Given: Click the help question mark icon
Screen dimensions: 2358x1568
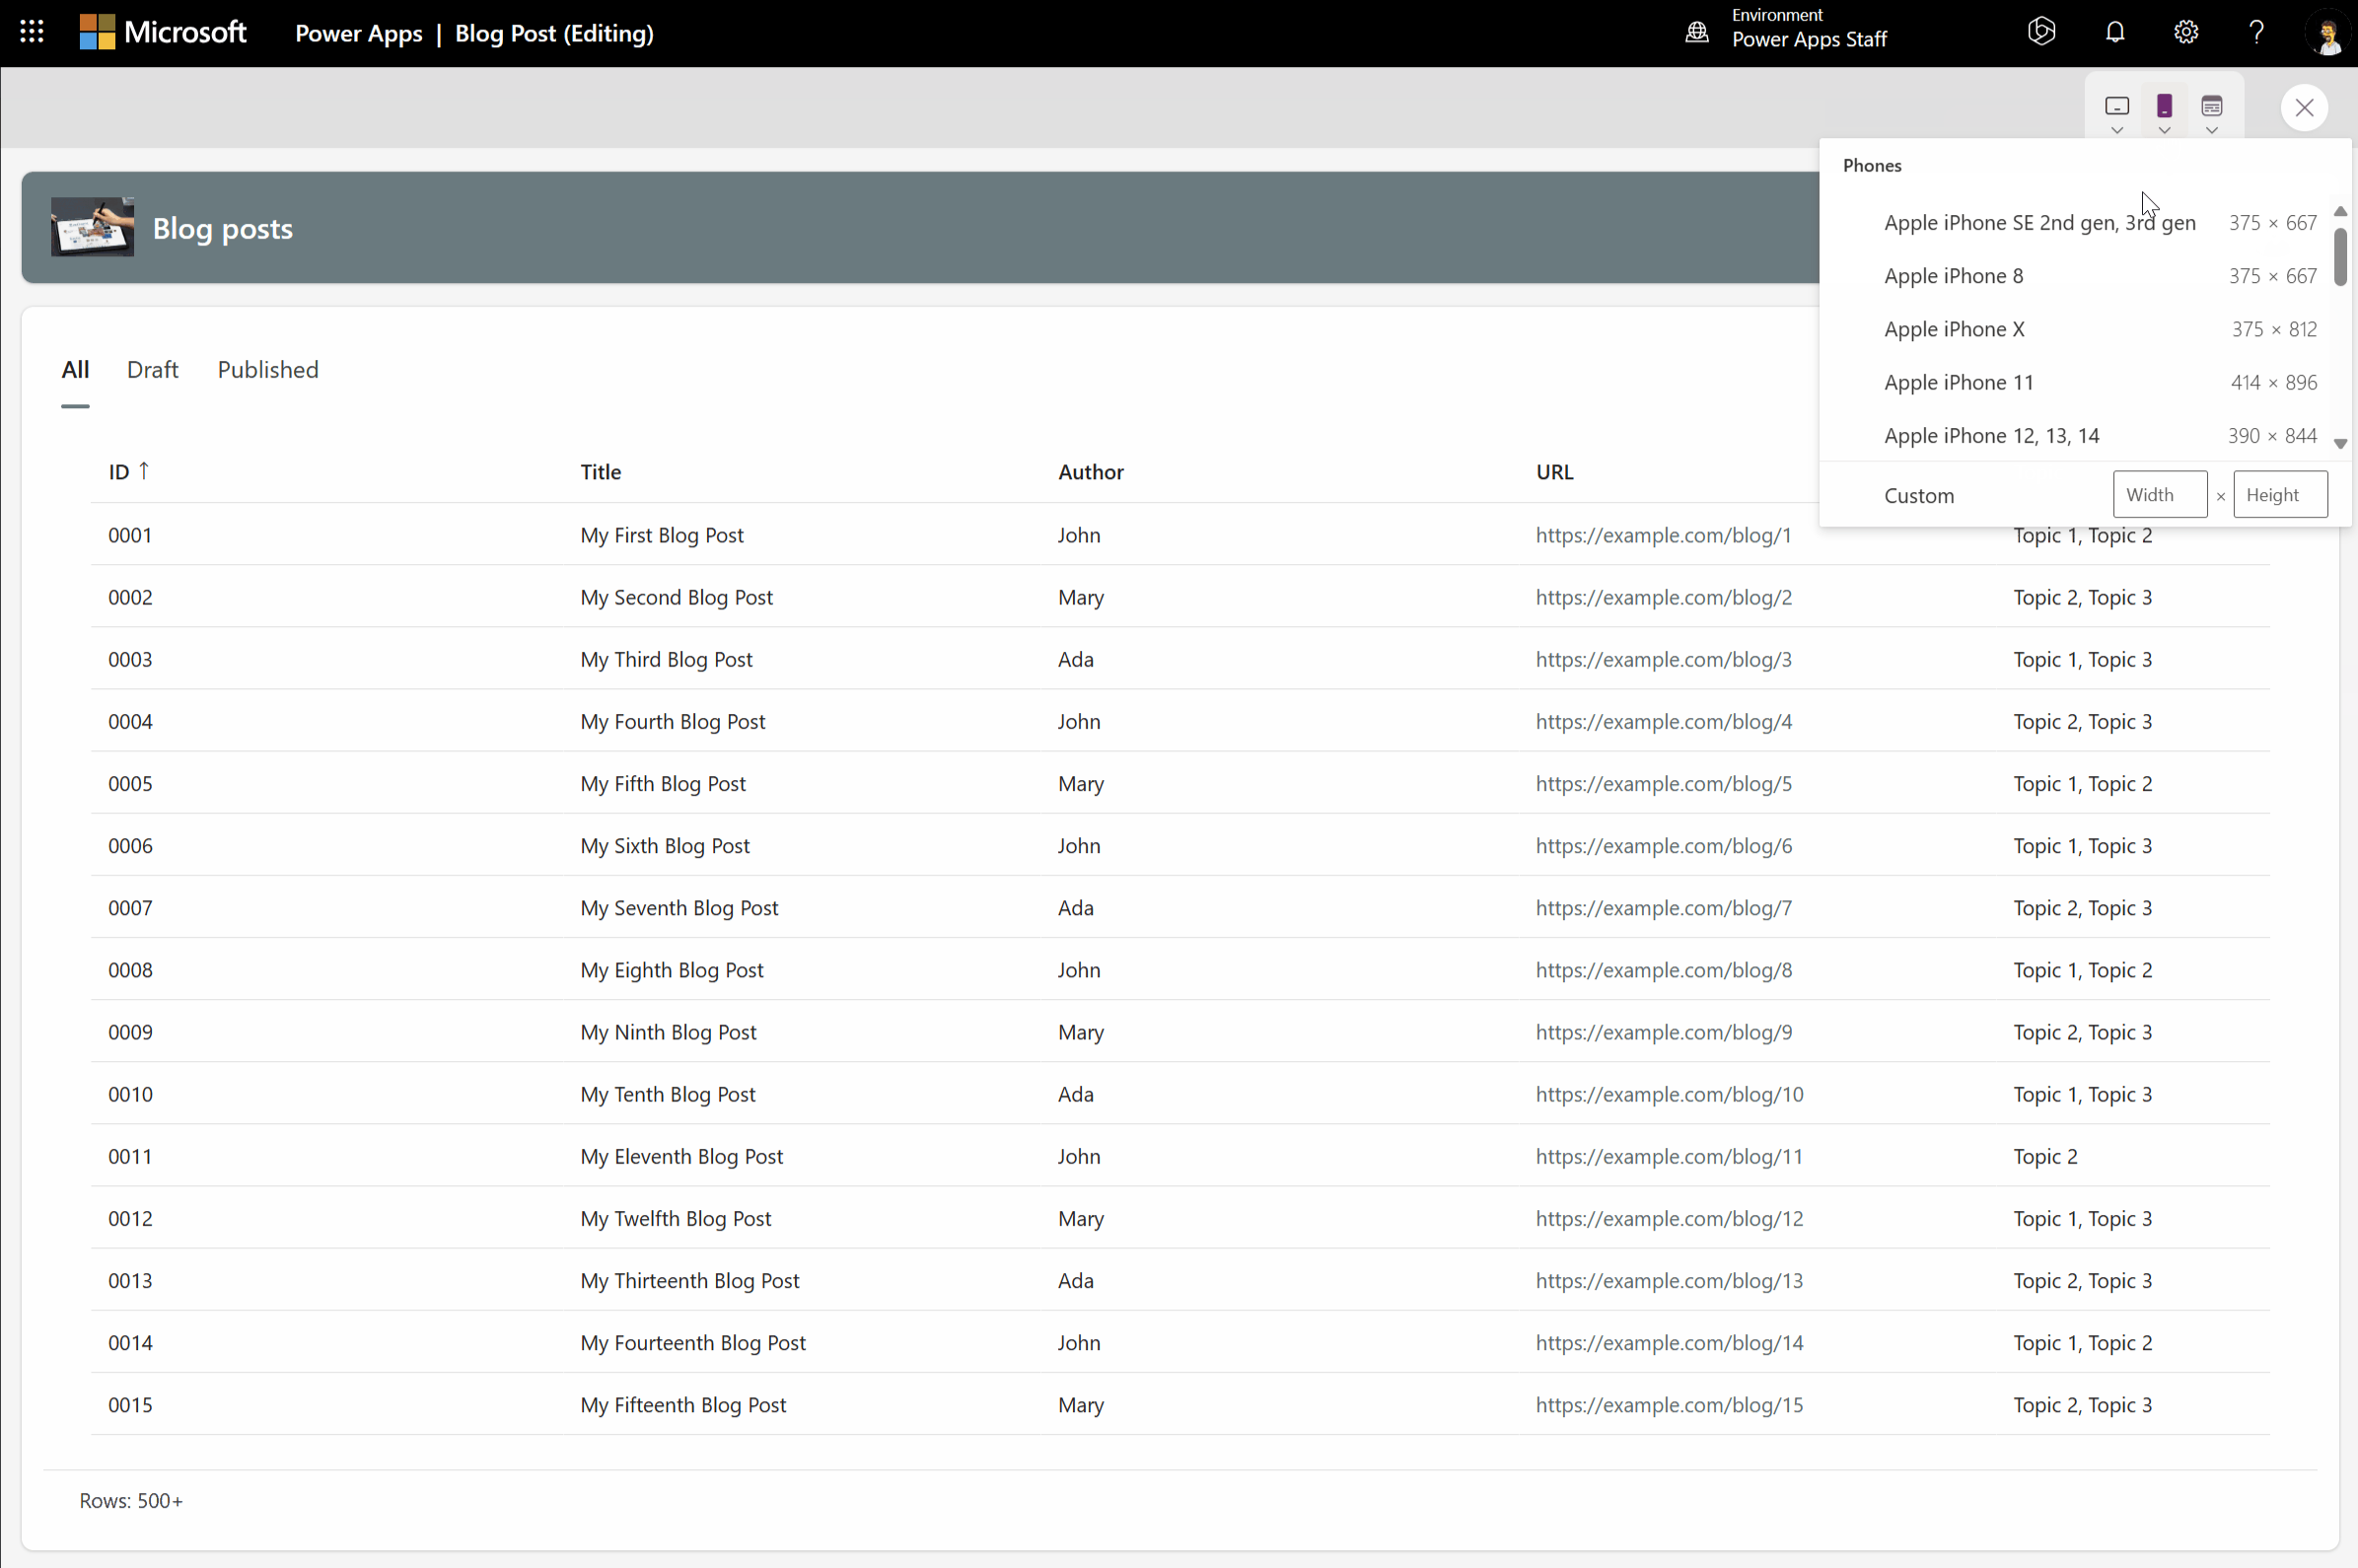Looking at the screenshot, I should click(2256, 32).
